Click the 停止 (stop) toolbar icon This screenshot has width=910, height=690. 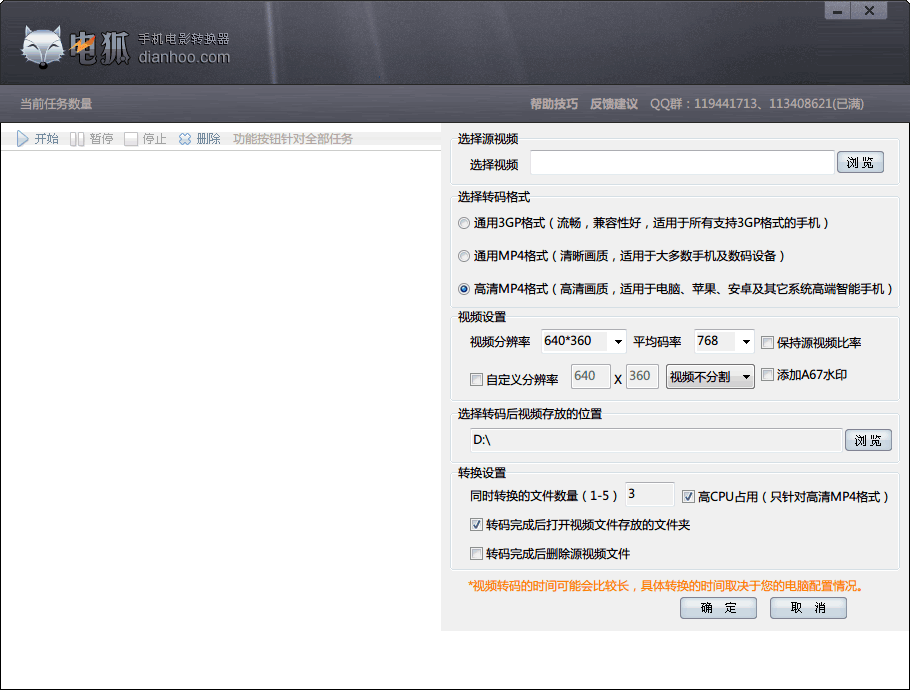[131, 139]
